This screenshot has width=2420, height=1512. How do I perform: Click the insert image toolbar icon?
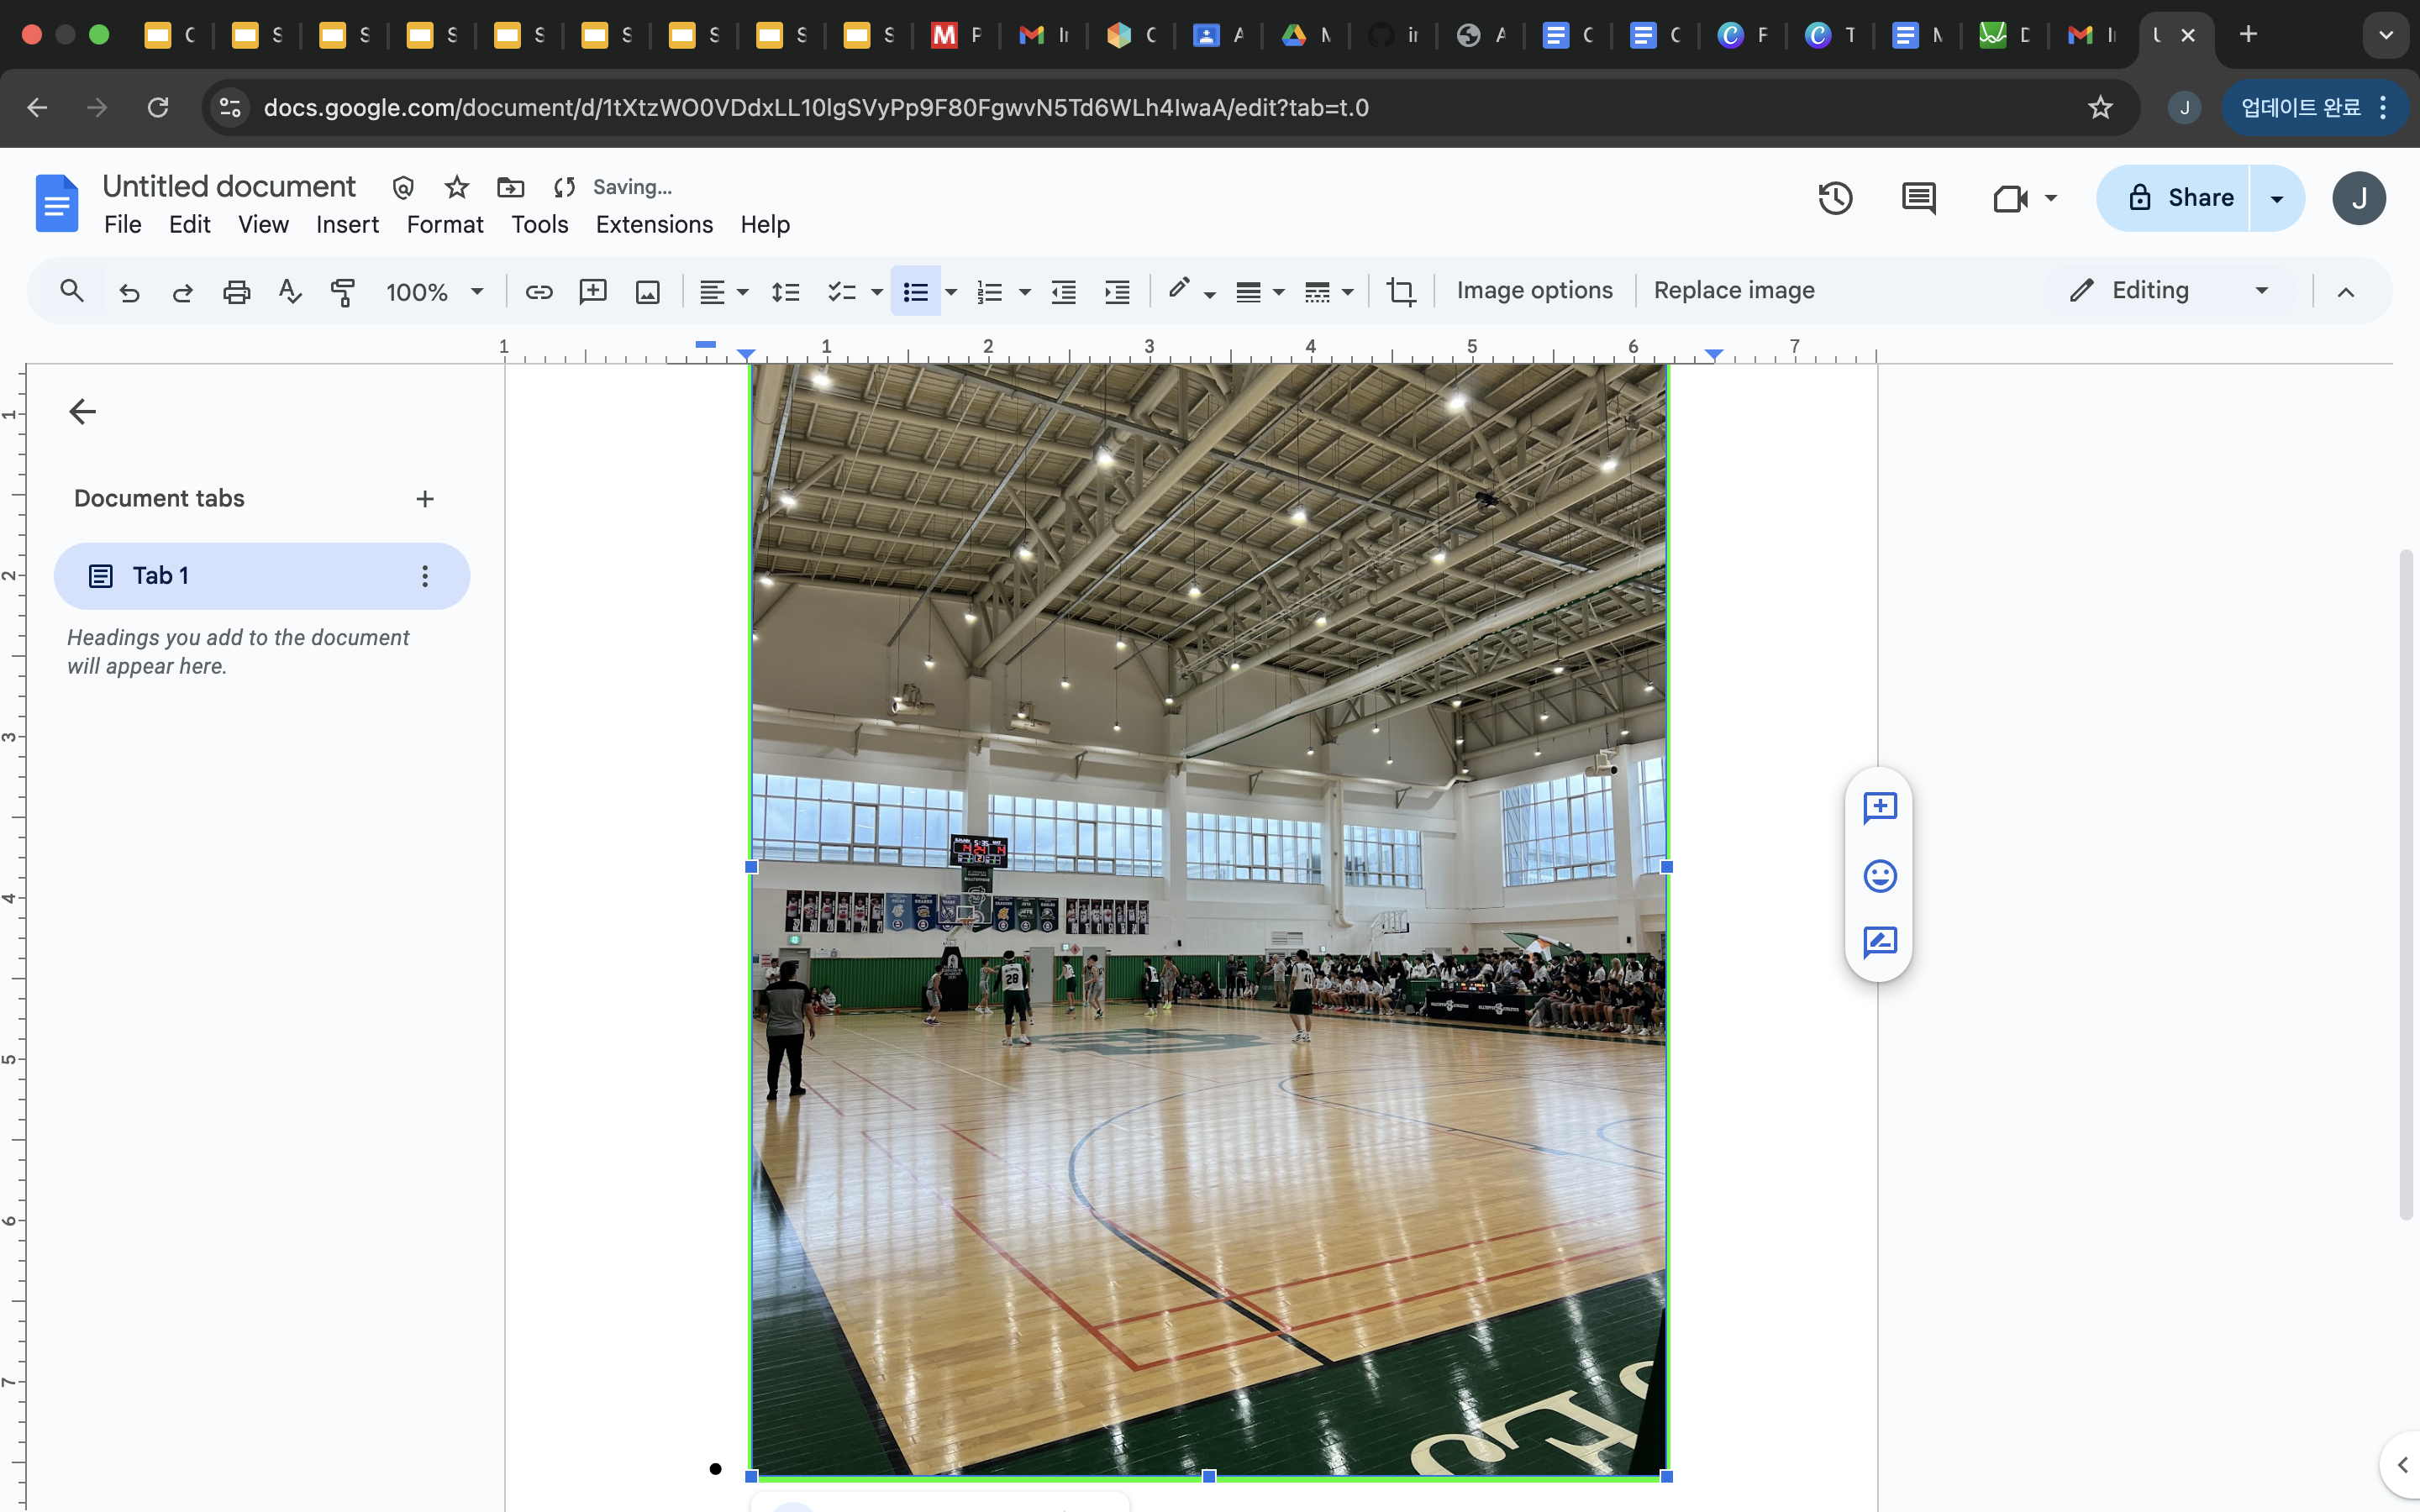(647, 291)
